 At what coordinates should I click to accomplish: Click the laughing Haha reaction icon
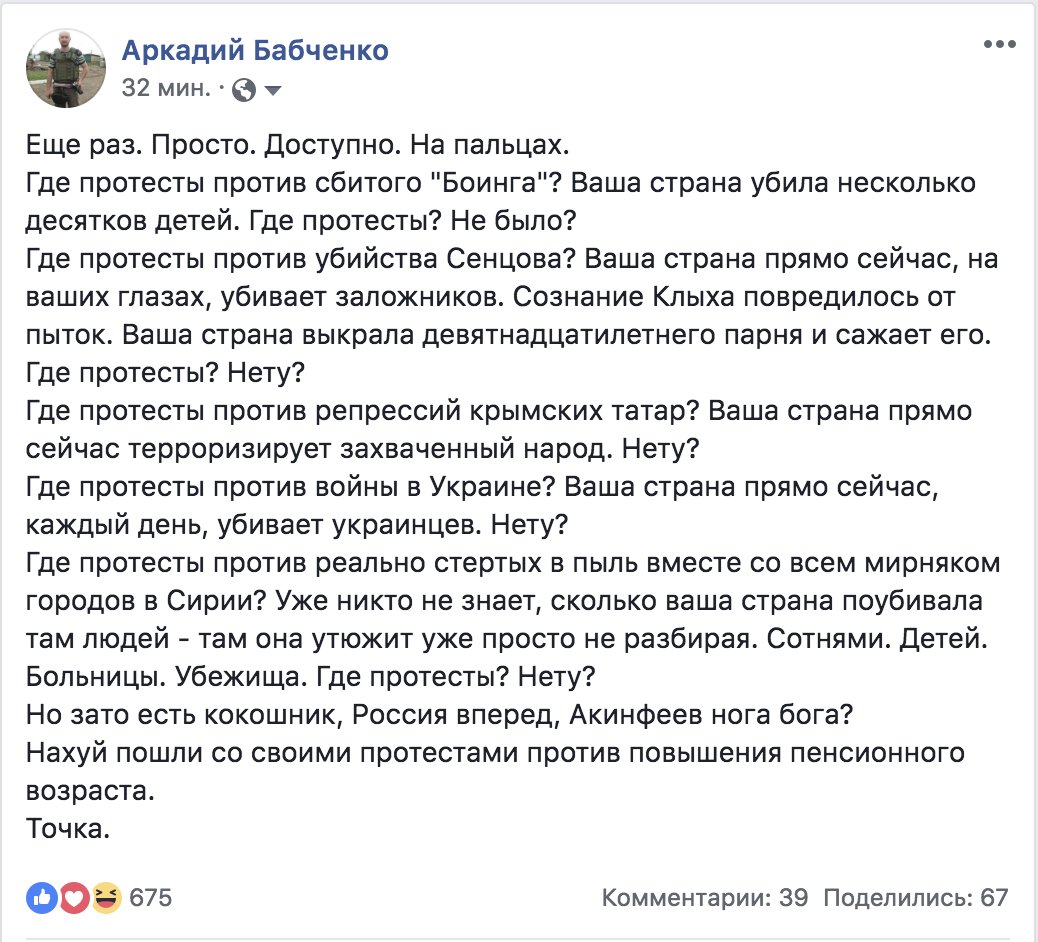[x=107, y=898]
